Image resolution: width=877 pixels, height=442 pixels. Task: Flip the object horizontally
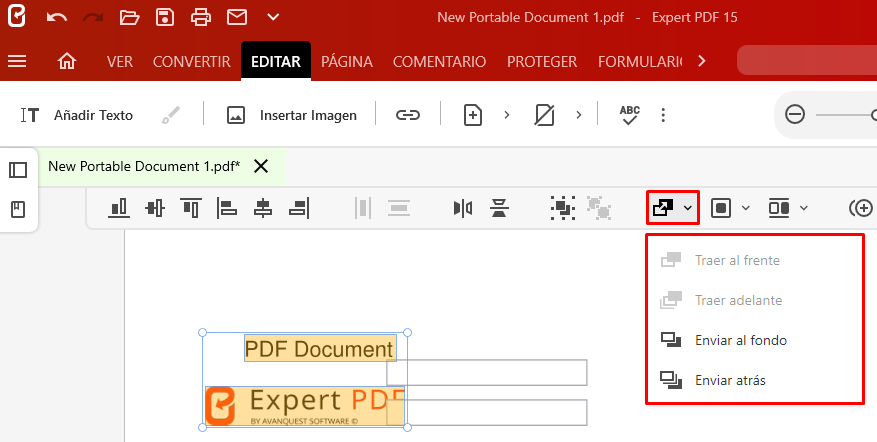tap(463, 208)
